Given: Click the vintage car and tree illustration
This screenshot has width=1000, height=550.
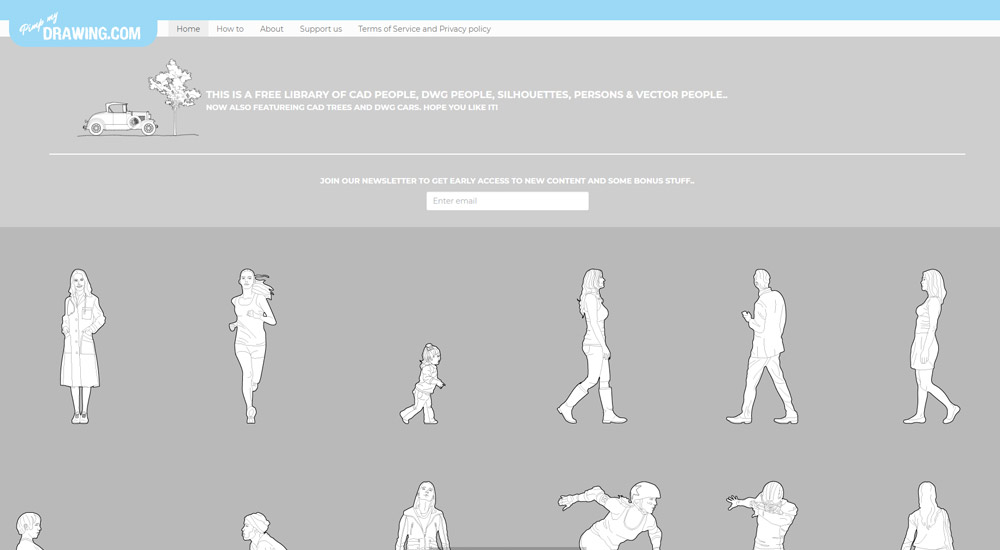Looking at the screenshot, I should 140,98.
